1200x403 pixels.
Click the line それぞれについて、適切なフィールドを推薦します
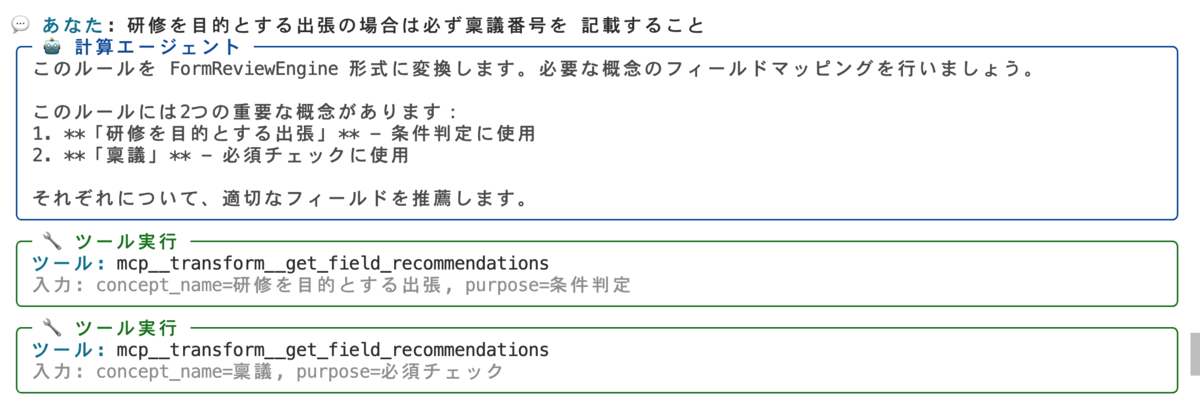coord(280,198)
